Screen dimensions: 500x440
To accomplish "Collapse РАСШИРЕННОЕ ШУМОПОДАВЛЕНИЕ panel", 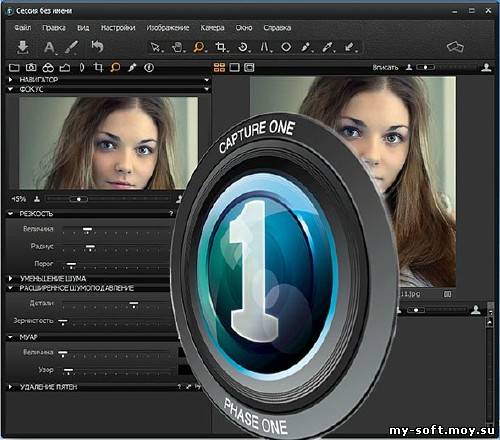I will point(10,288).
